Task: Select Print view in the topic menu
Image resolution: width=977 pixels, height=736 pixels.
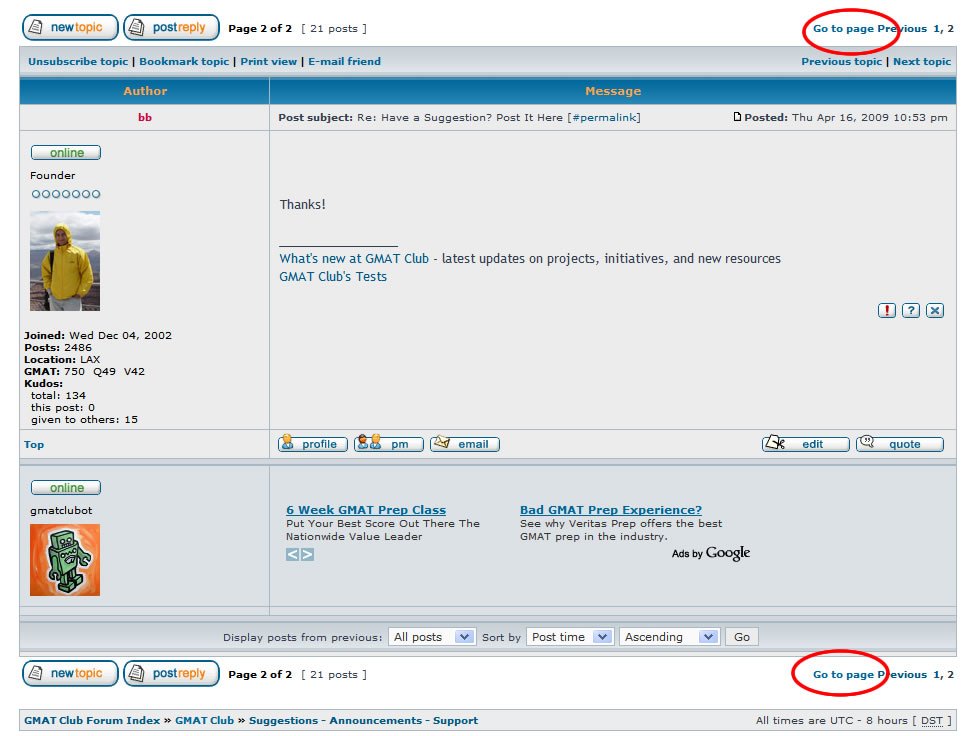Action: (269, 62)
